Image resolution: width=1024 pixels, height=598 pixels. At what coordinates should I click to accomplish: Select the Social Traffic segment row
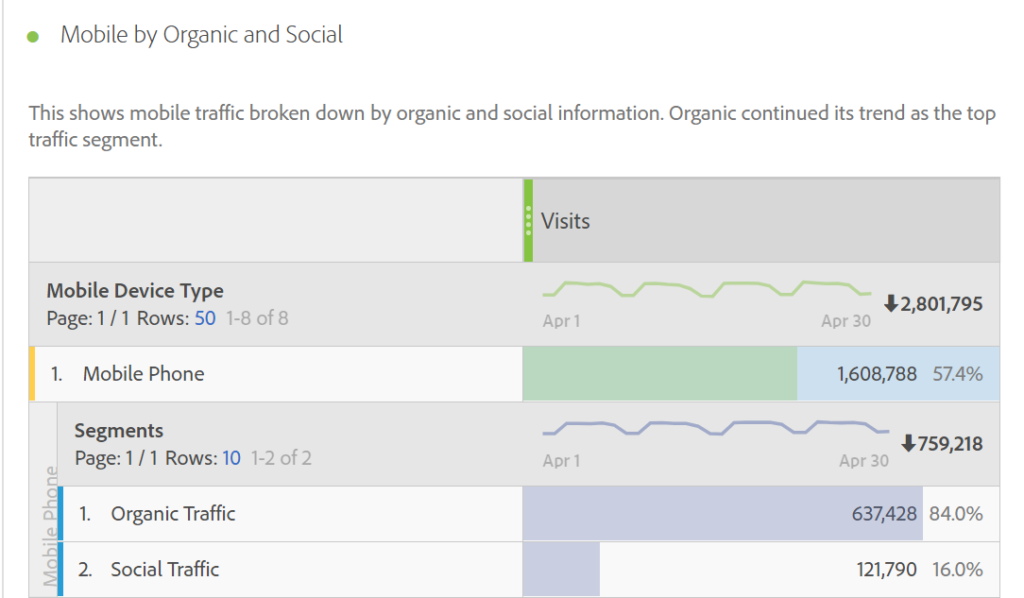pyautogui.click(x=165, y=570)
